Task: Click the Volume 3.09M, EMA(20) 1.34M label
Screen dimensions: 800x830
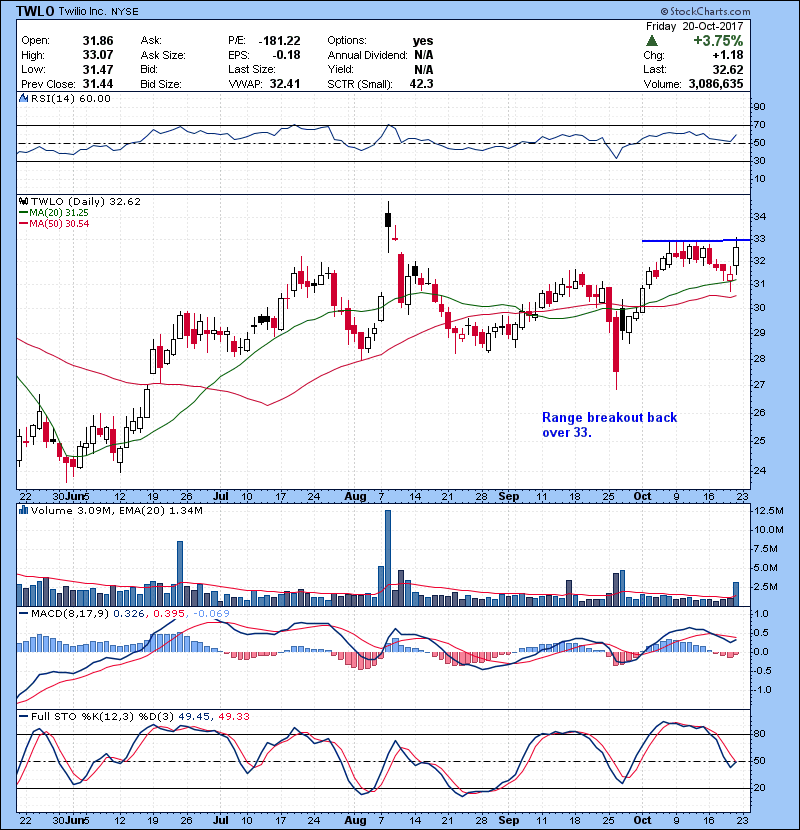Action: click(x=116, y=510)
